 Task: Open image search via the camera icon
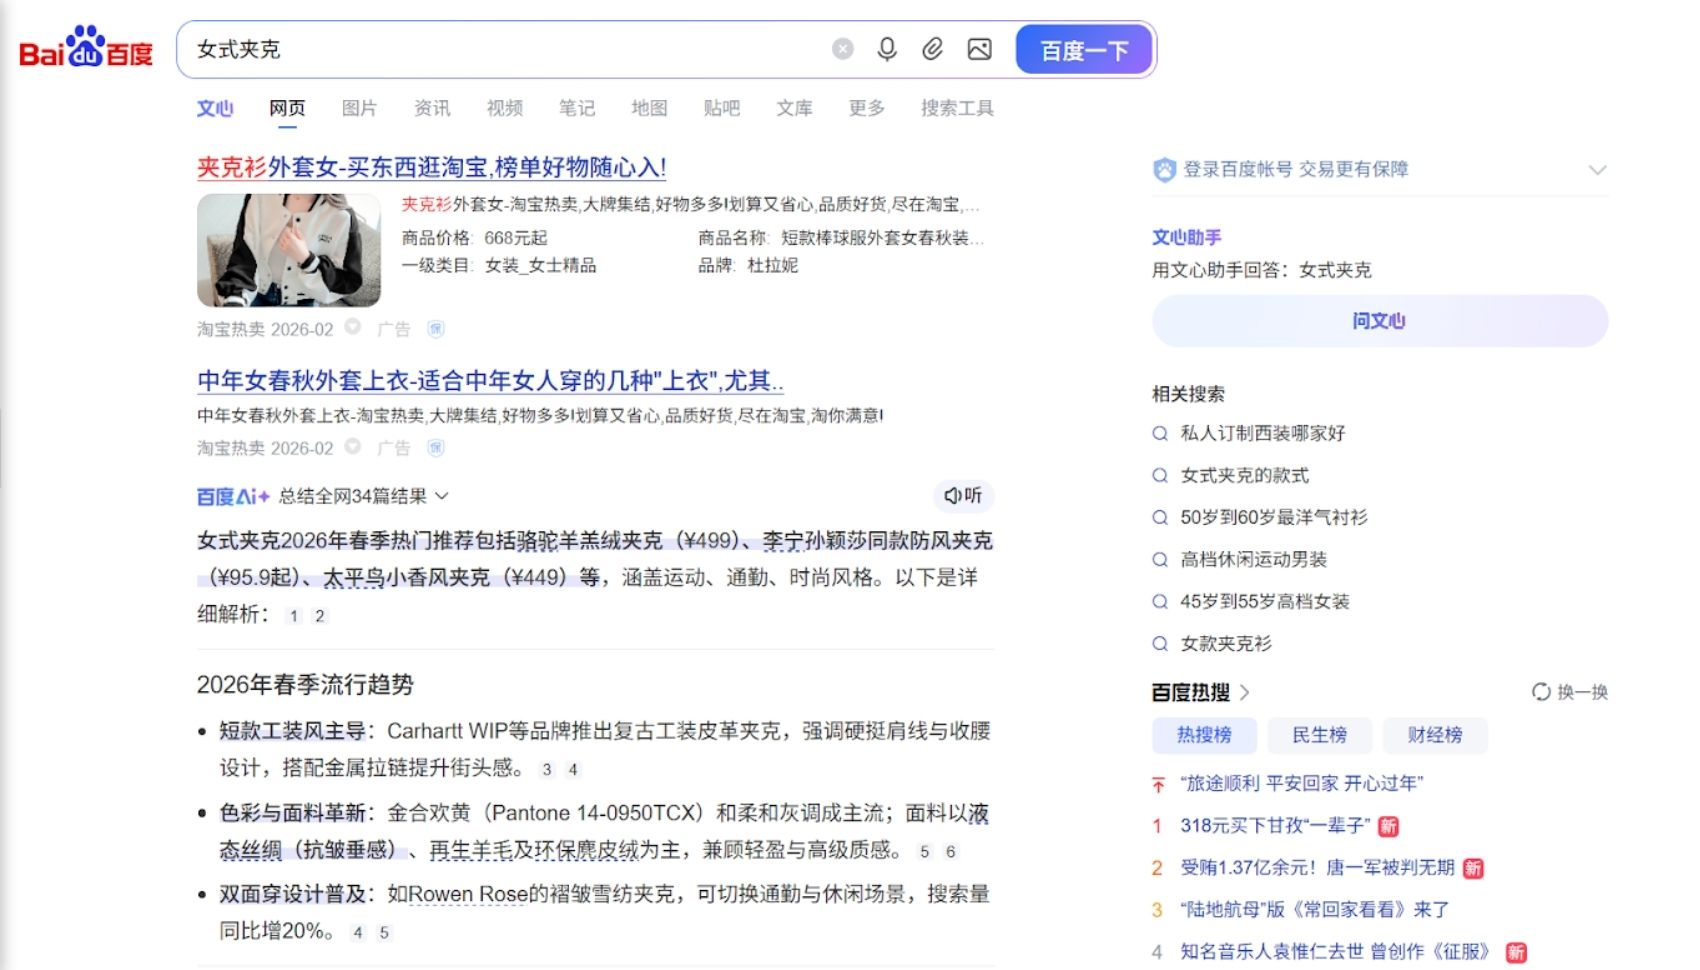tap(980, 49)
